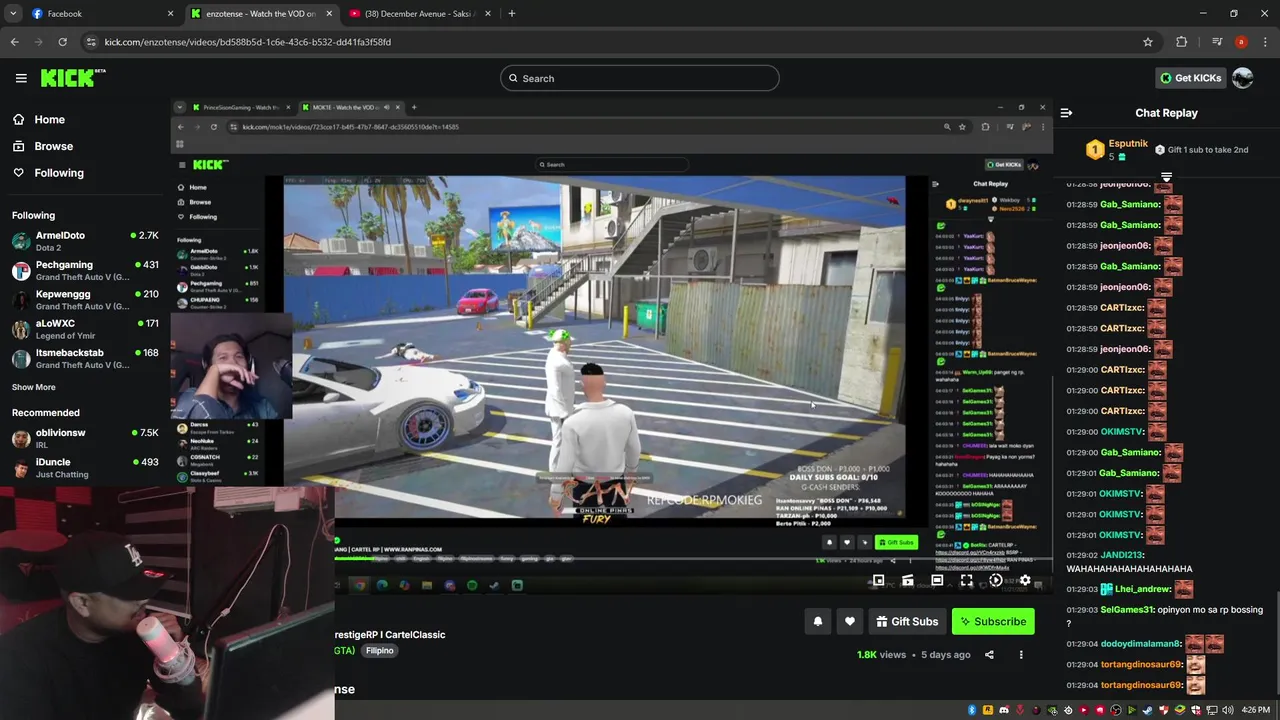The width and height of the screenshot is (1280, 720).
Task: Open ArmelDoto channel from Following list
Action: [x=85, y=241]
